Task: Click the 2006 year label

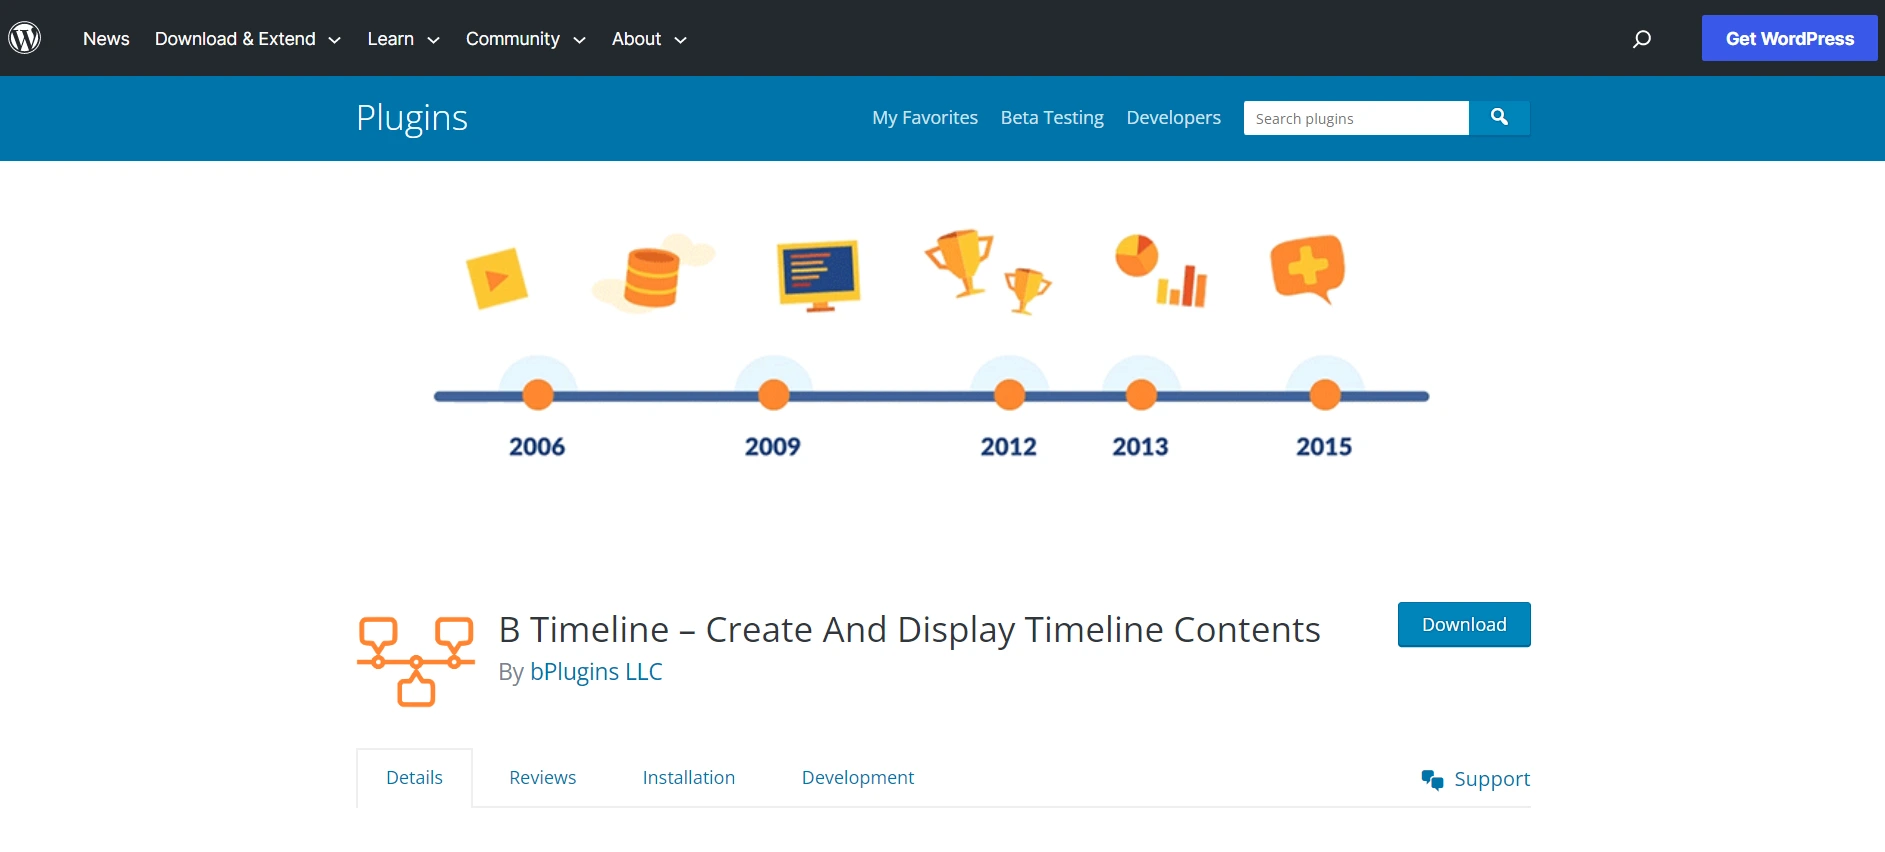Action: tap(537, 447)
